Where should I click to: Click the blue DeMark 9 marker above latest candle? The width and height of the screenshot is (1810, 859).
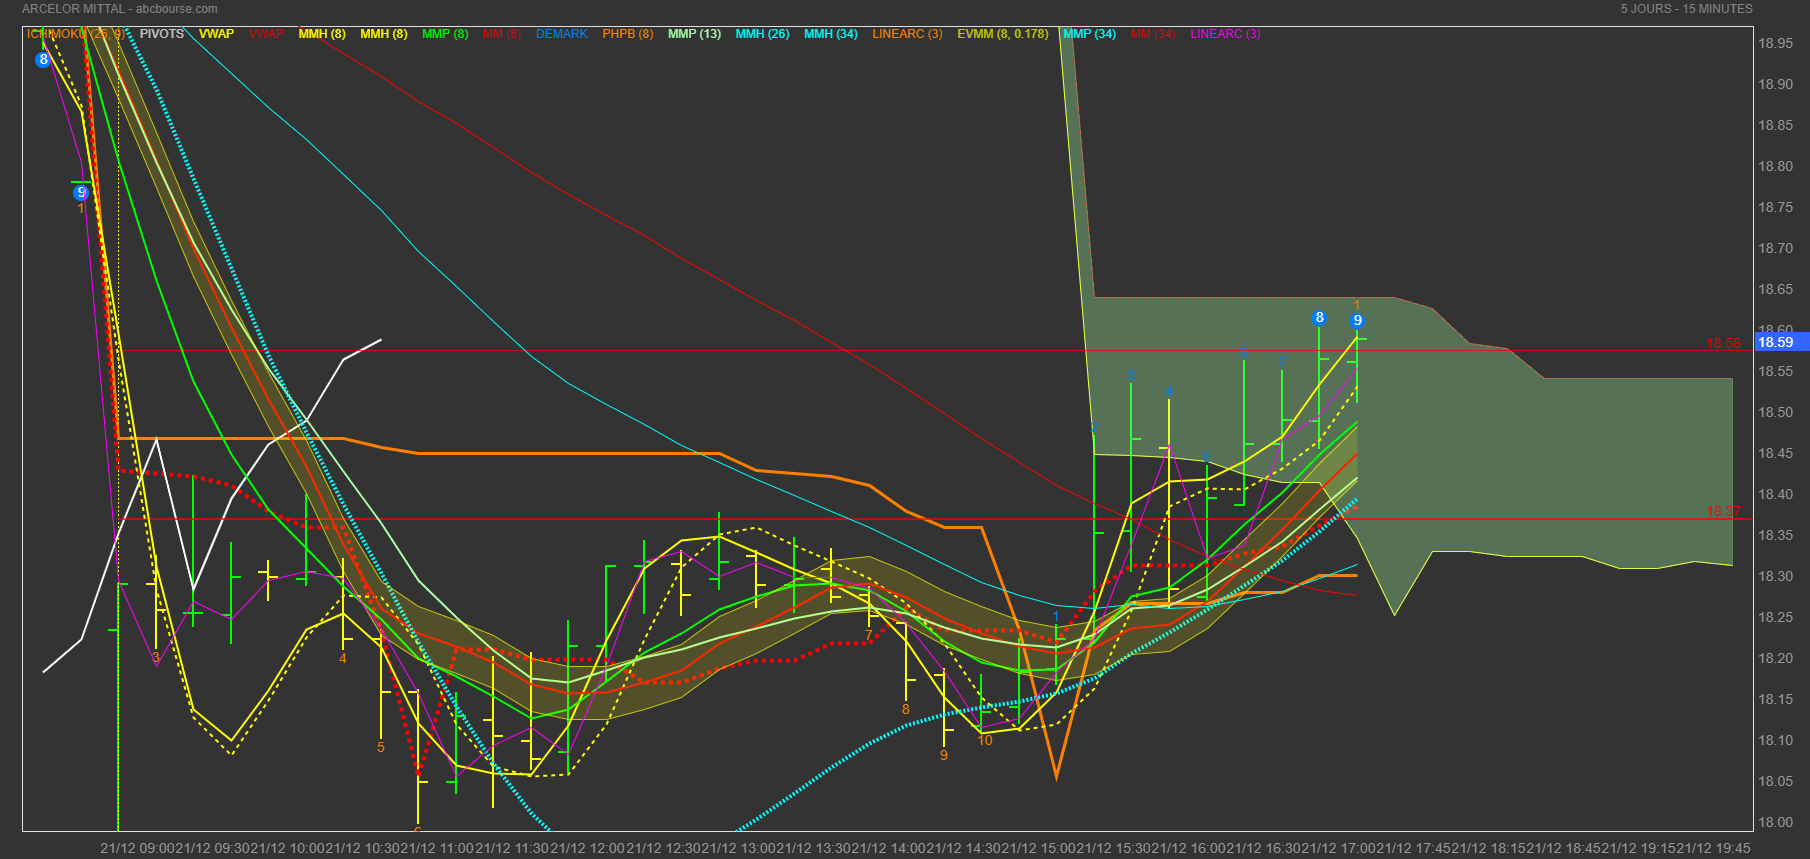click(x=1357, y=321)
